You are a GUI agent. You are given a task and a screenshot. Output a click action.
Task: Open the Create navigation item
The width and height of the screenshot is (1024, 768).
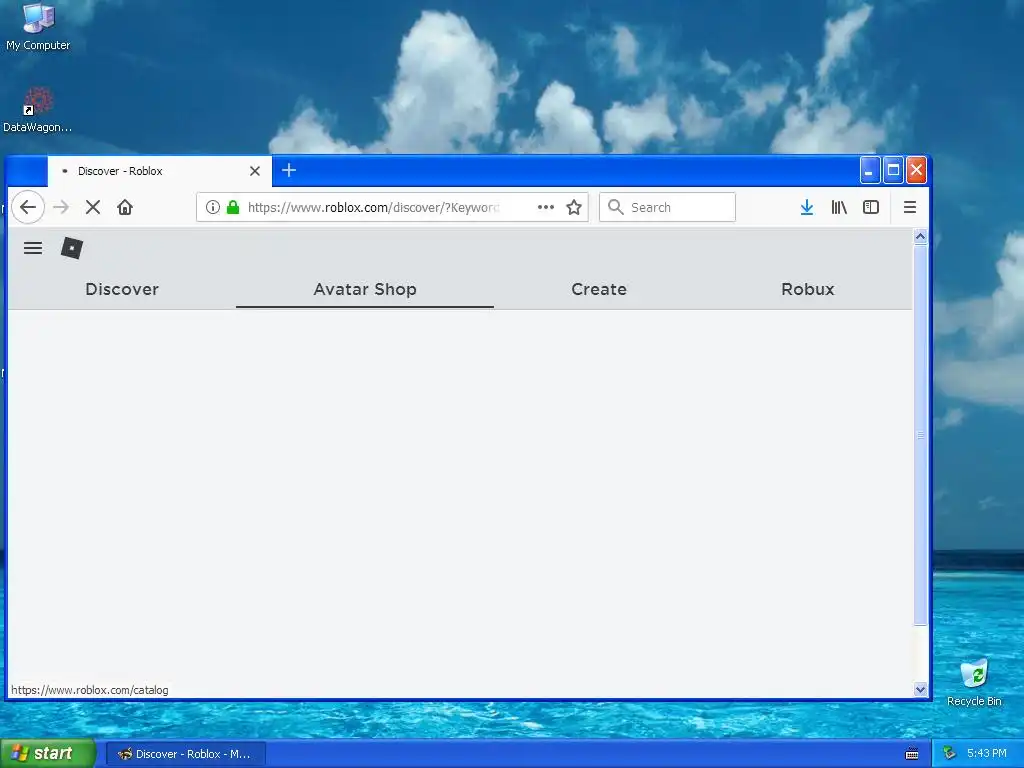point(599,289)
